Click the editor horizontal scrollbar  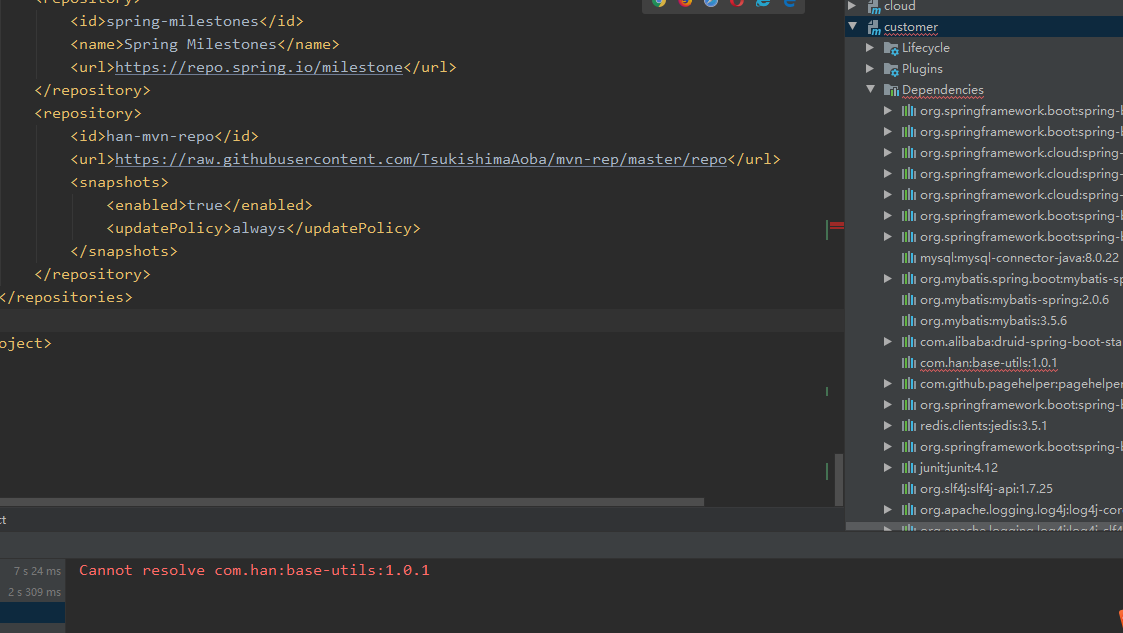[352, 502]
